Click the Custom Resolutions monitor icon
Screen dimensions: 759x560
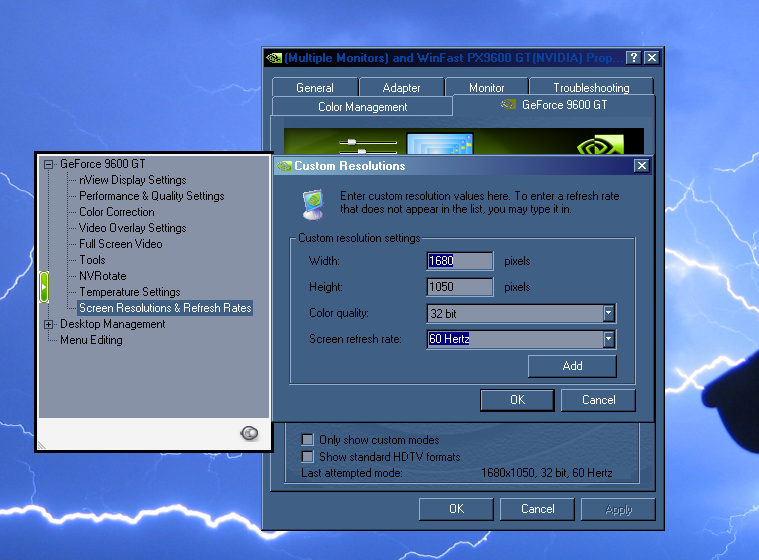(313, 203)
